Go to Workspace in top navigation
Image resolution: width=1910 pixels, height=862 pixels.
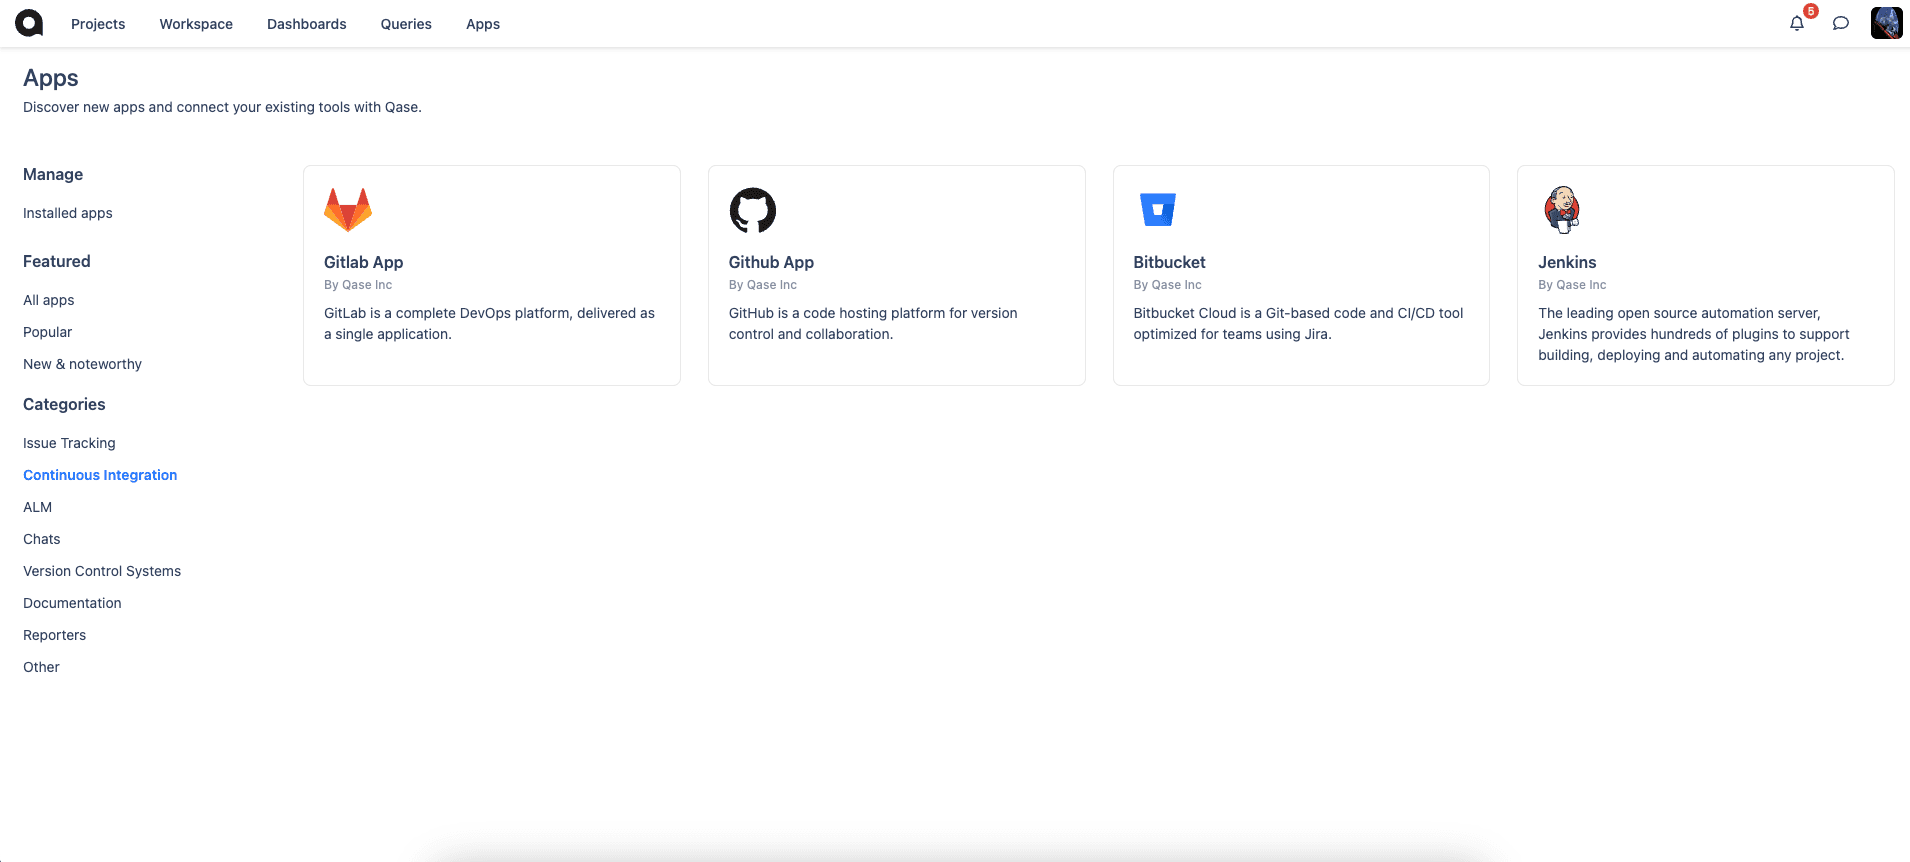(x=196, y=24)
